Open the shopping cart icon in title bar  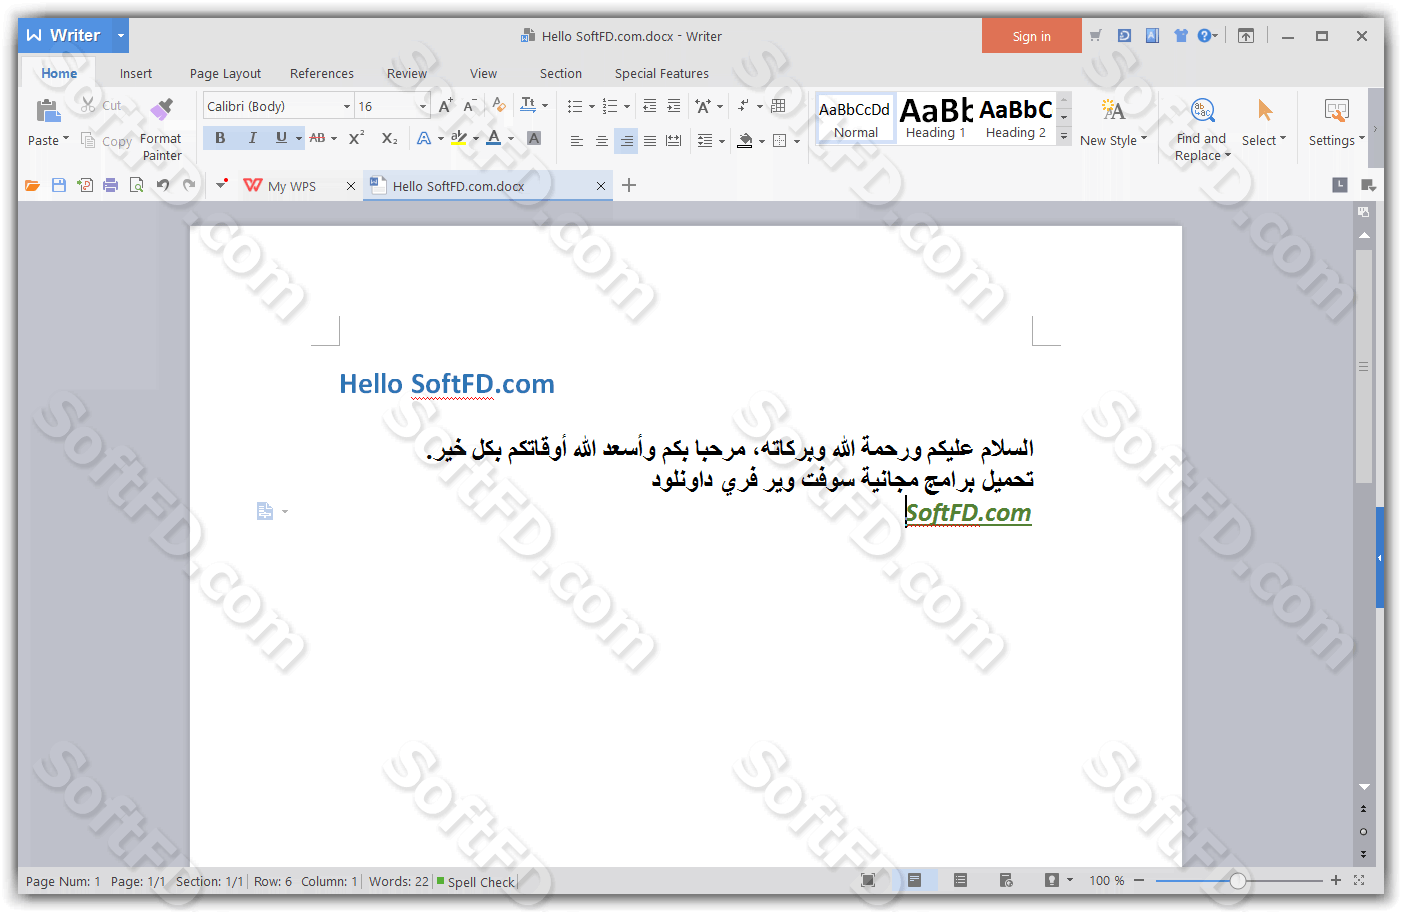[1096, 36]
